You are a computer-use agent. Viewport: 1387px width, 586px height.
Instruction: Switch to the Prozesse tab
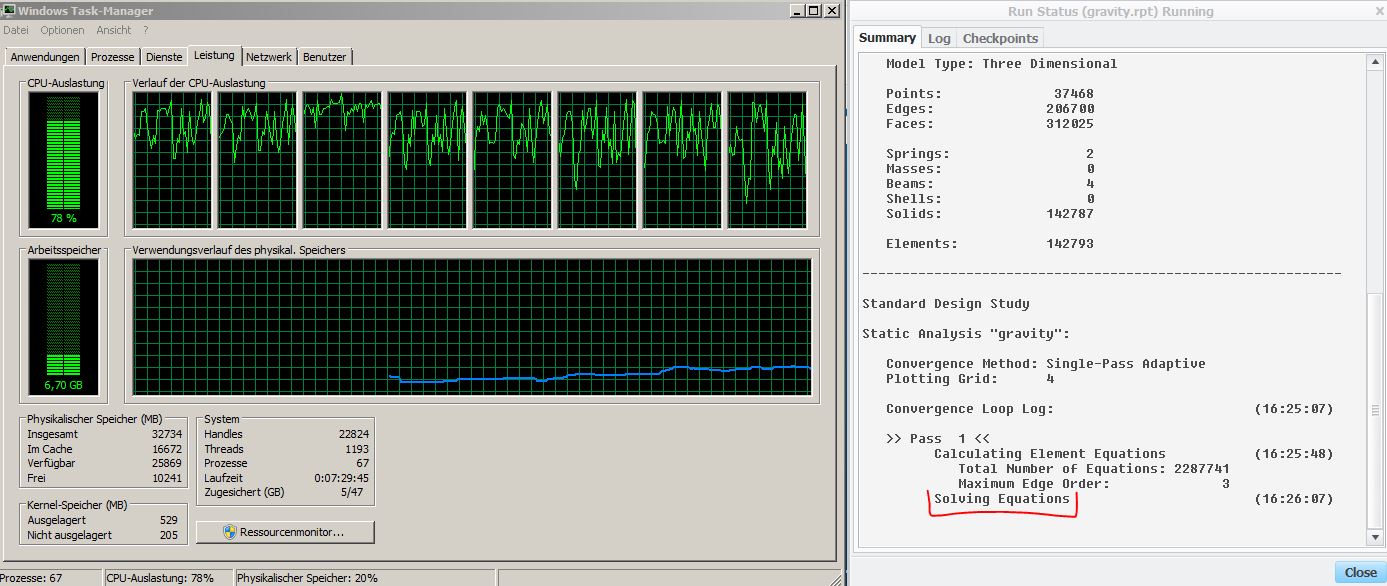click(x=113, y=57)
